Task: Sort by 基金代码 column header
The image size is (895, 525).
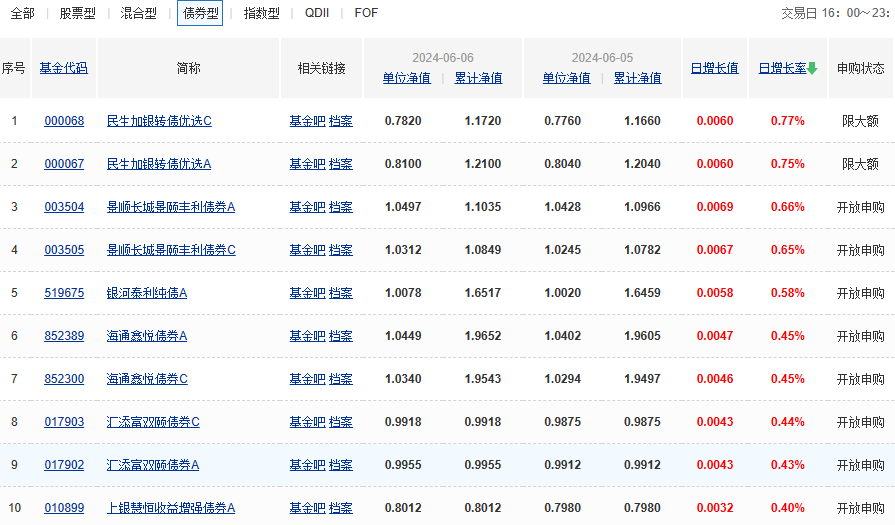Action: point(63,68)
